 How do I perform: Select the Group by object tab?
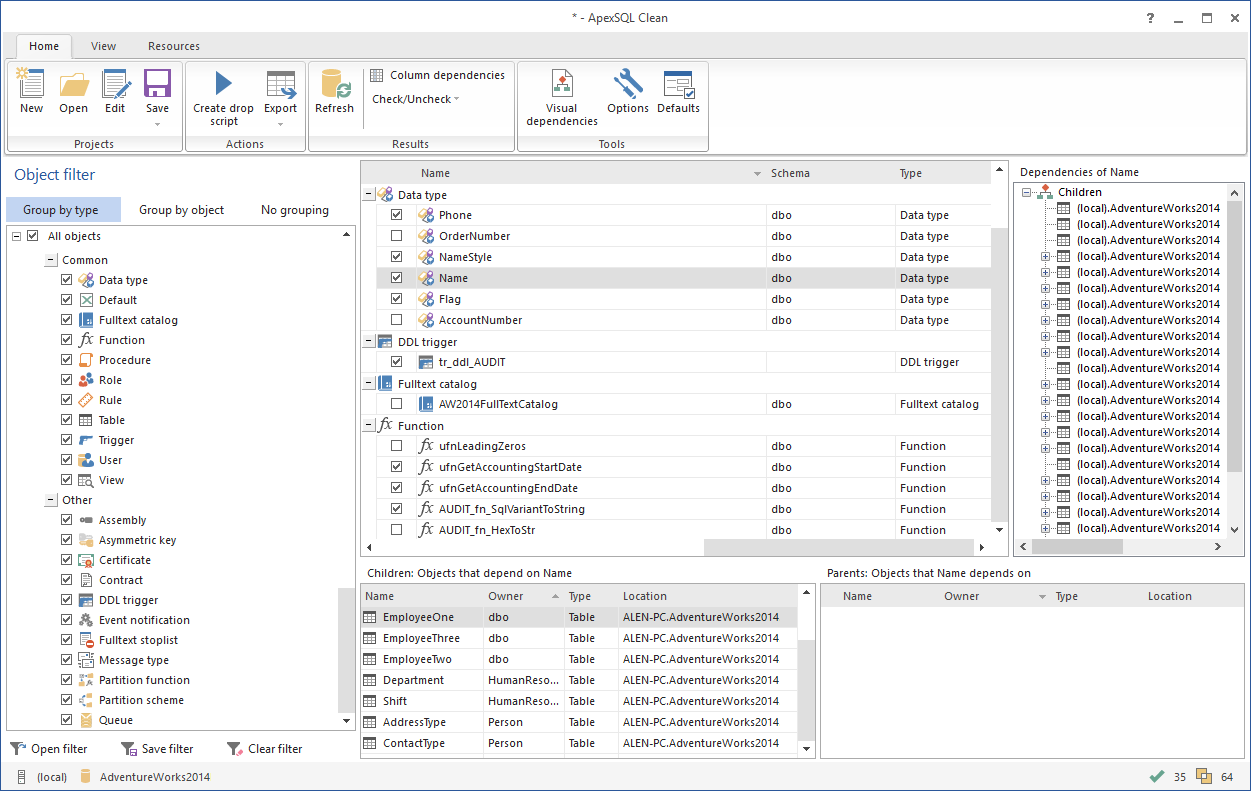[x=181, y=209]
